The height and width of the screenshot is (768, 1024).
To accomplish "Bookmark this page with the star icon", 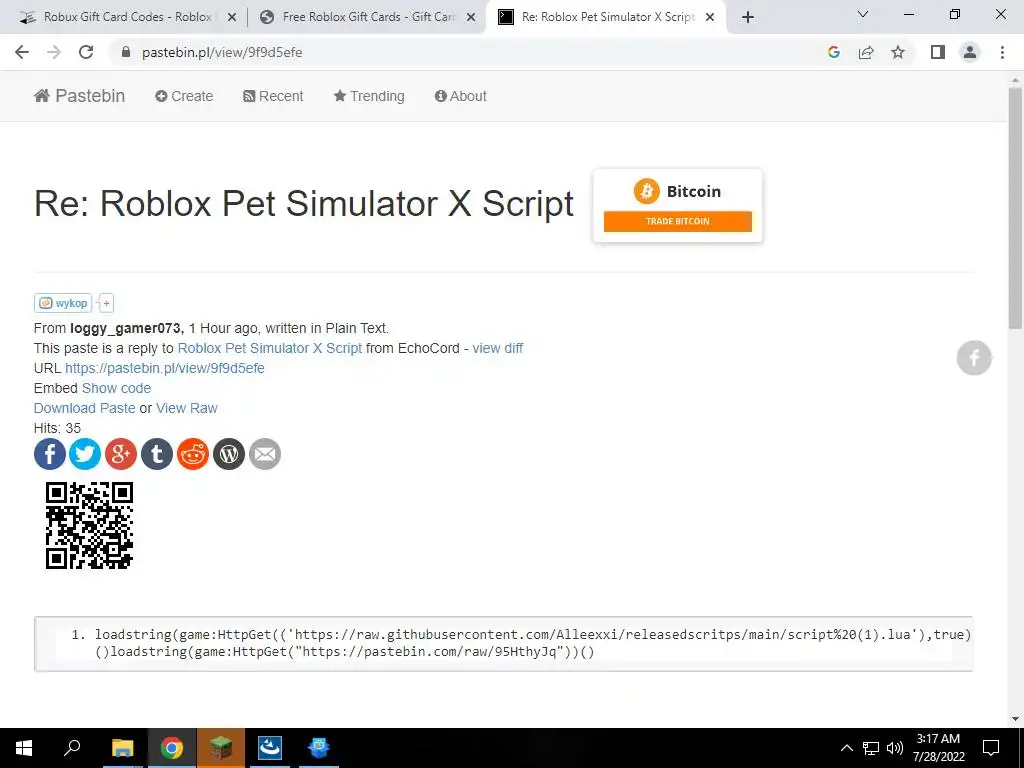I will [x=898, y=52].
